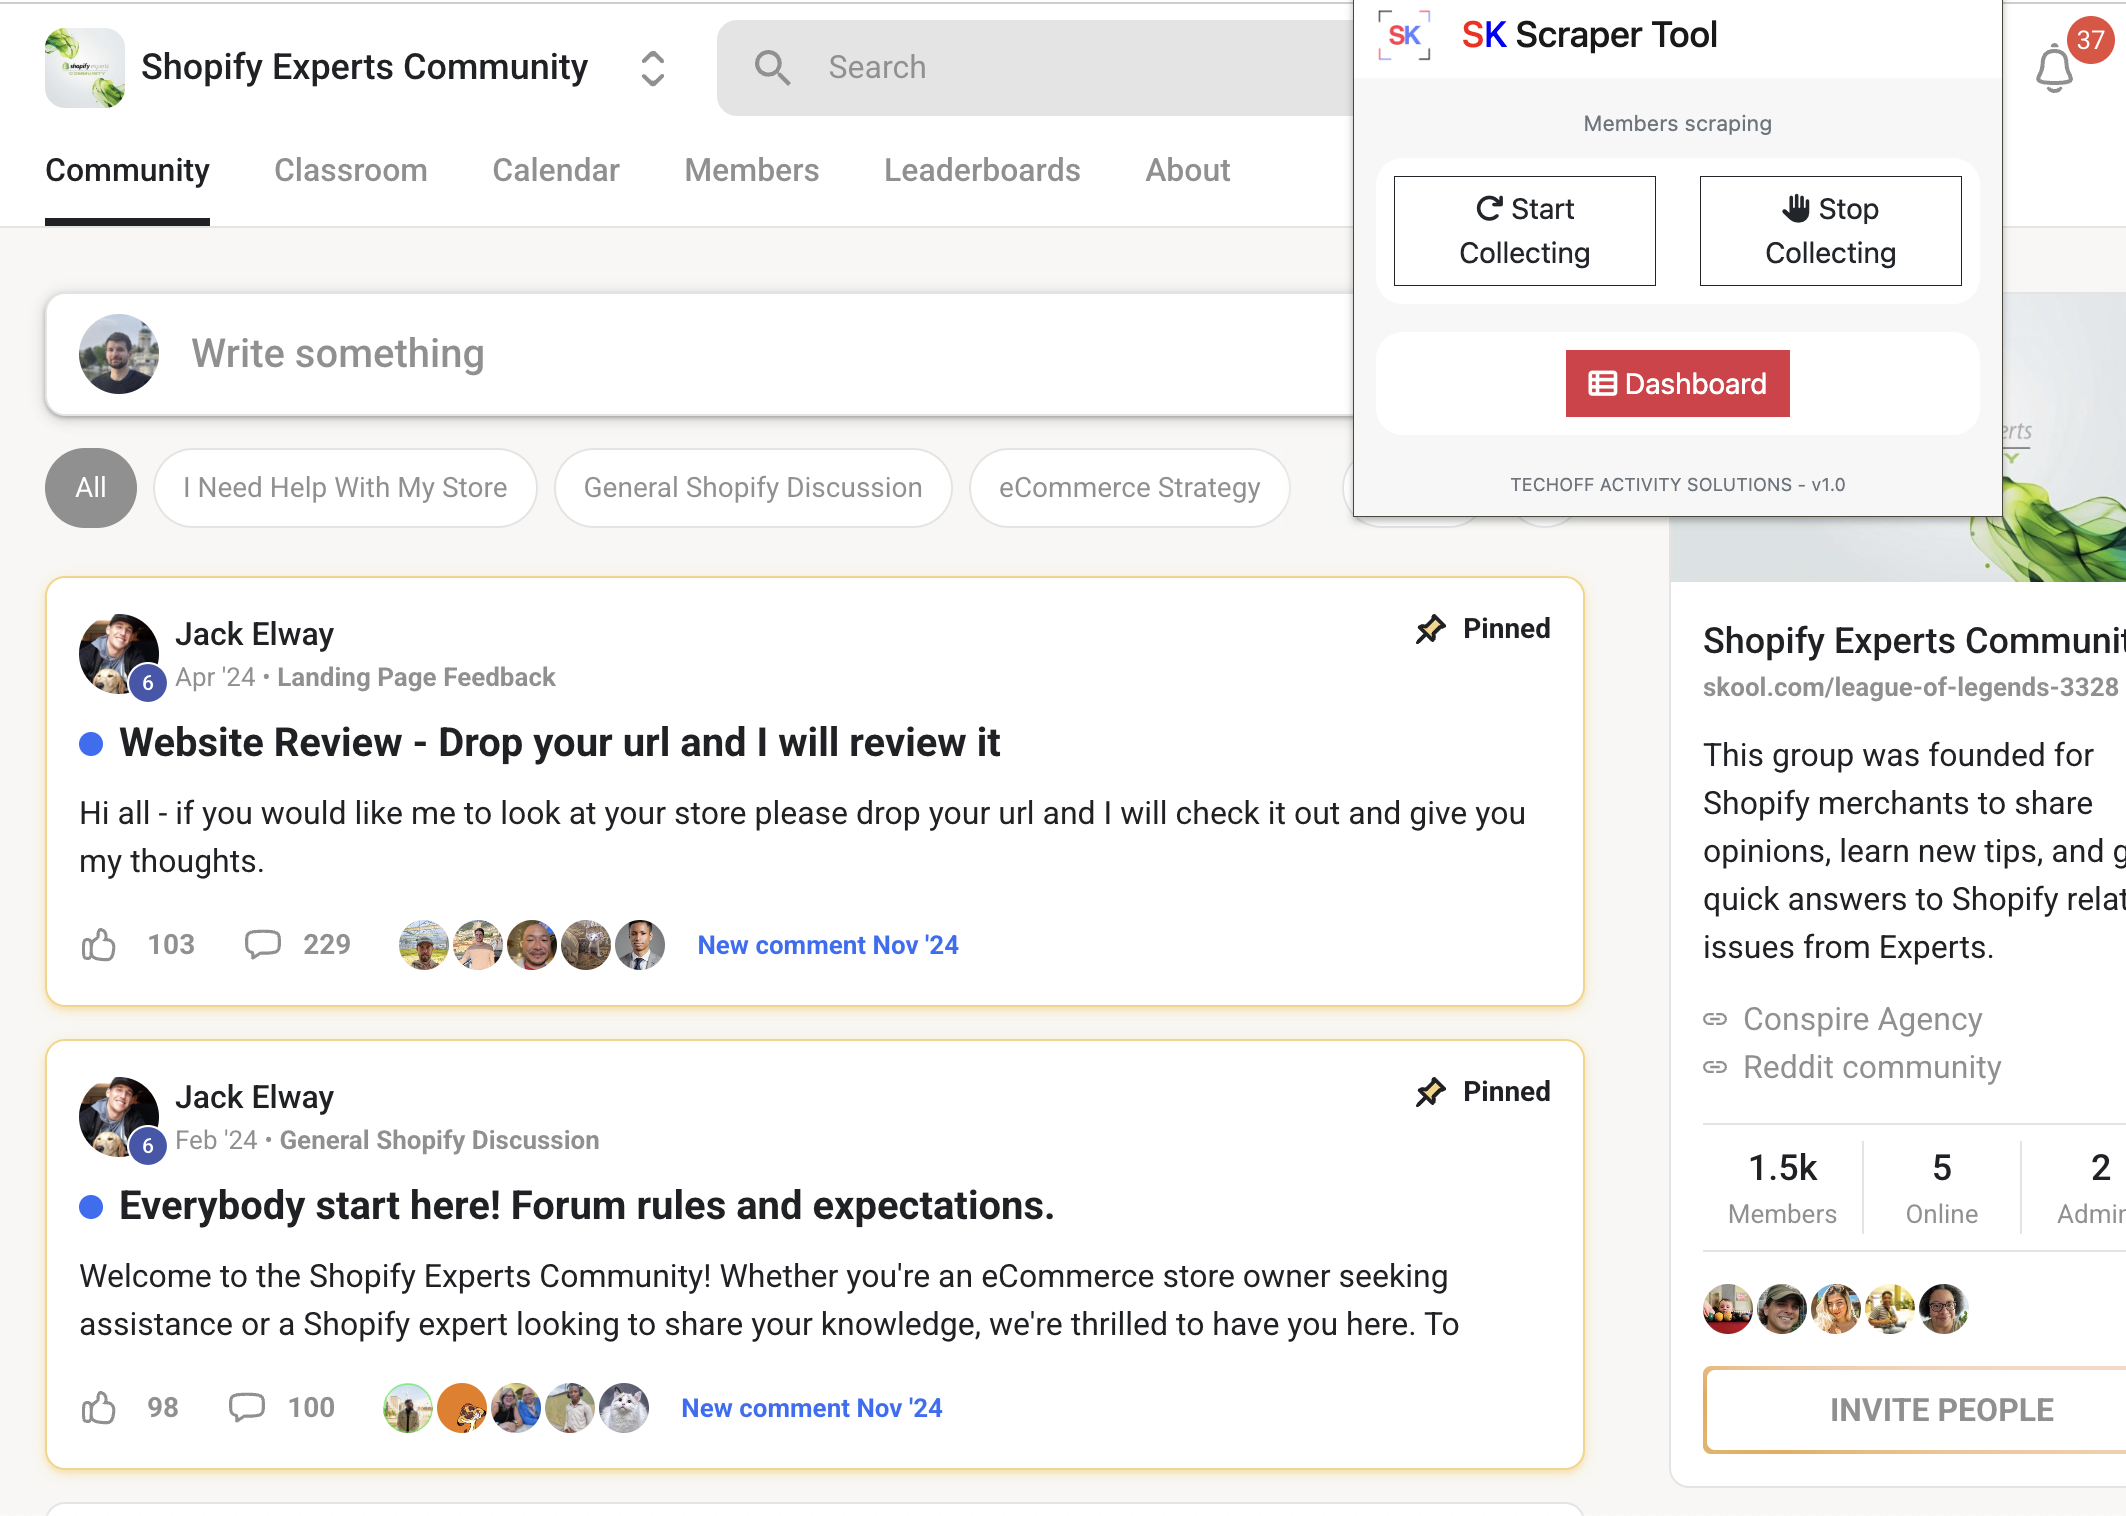Open the scraper Dashboard
The width and height of the screenshot is (2126, 1516).
(1677, 384)
